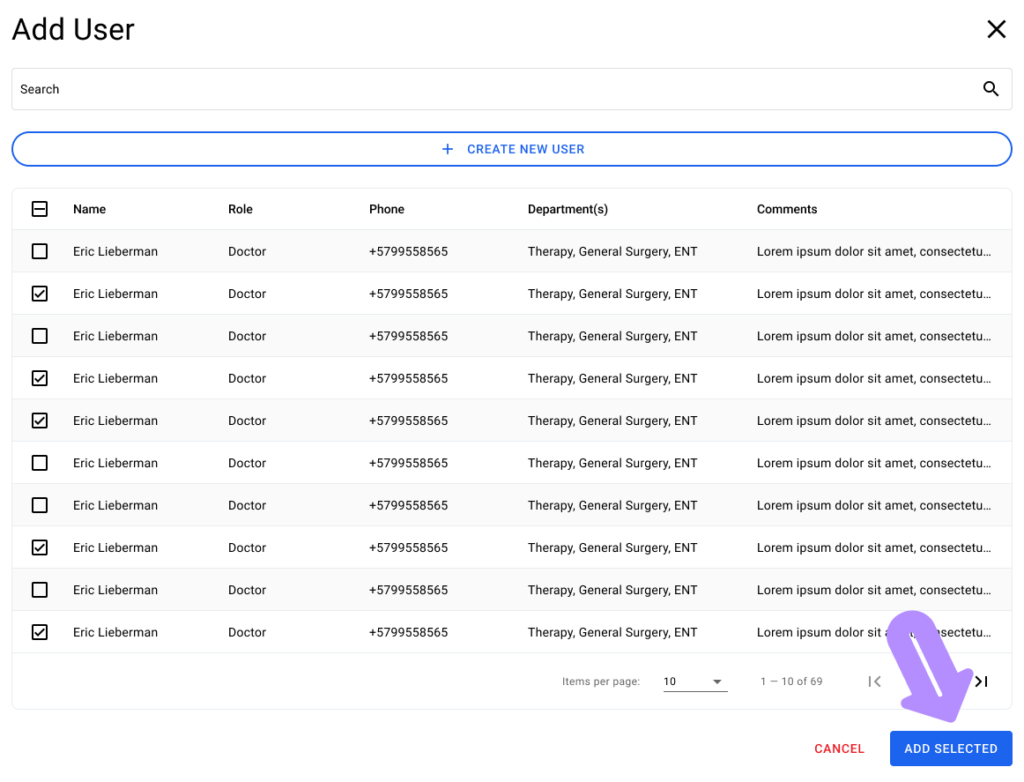Select the third row's checkbox
This screenshot has width=1024, height=782.
pos(40,336)
